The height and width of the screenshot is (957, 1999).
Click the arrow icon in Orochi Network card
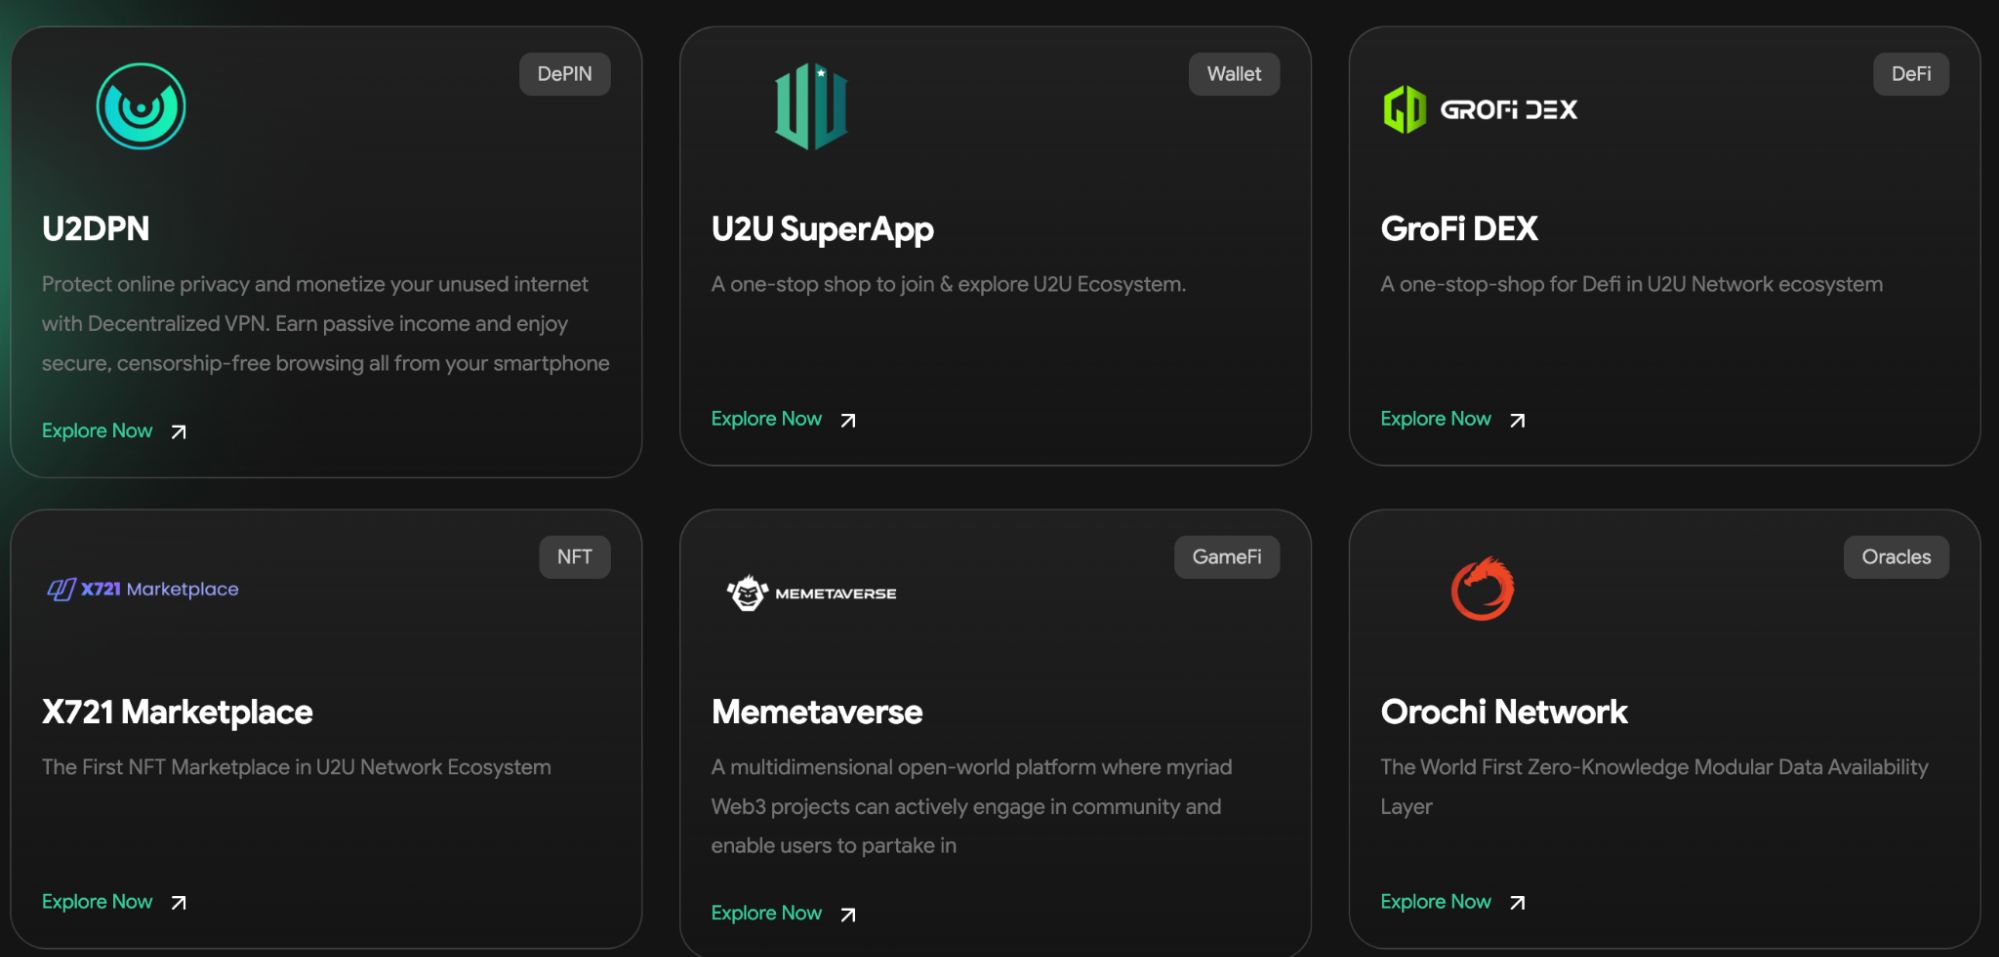[1517, 903]
